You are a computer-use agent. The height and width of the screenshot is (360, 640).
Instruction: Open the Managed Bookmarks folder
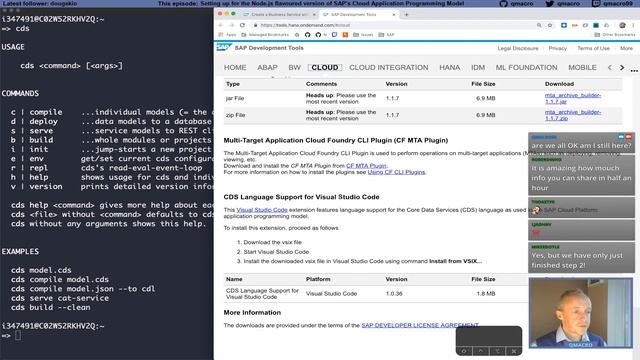[x=265, y=35]
